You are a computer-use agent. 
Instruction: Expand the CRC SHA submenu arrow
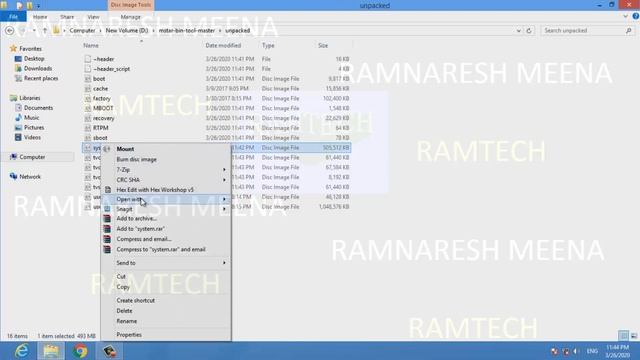[x=224, y=180]
